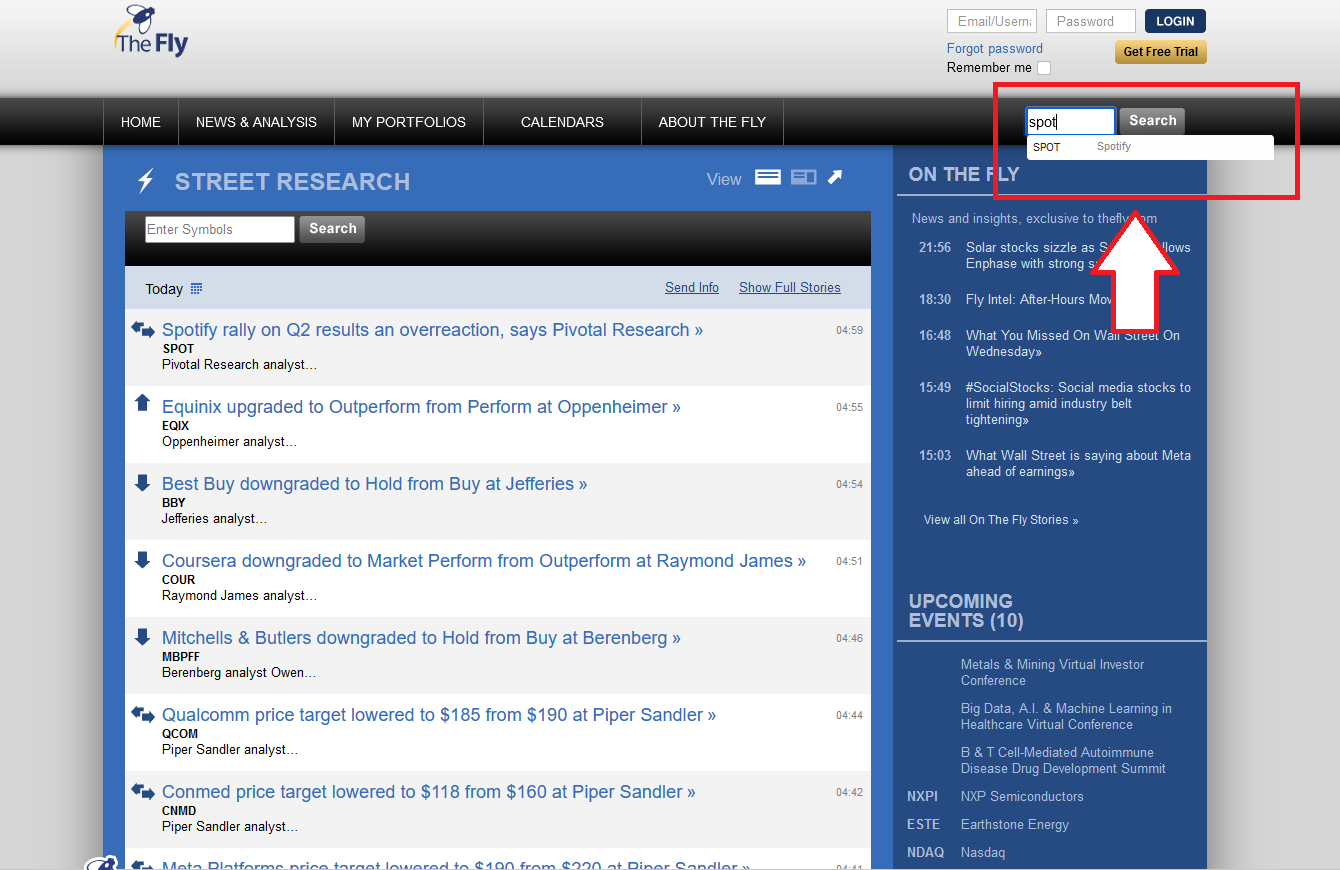This screenshot has width=1340, height=870.
Task: Open Nasdaq event
Action: click(x=983, y=853)
